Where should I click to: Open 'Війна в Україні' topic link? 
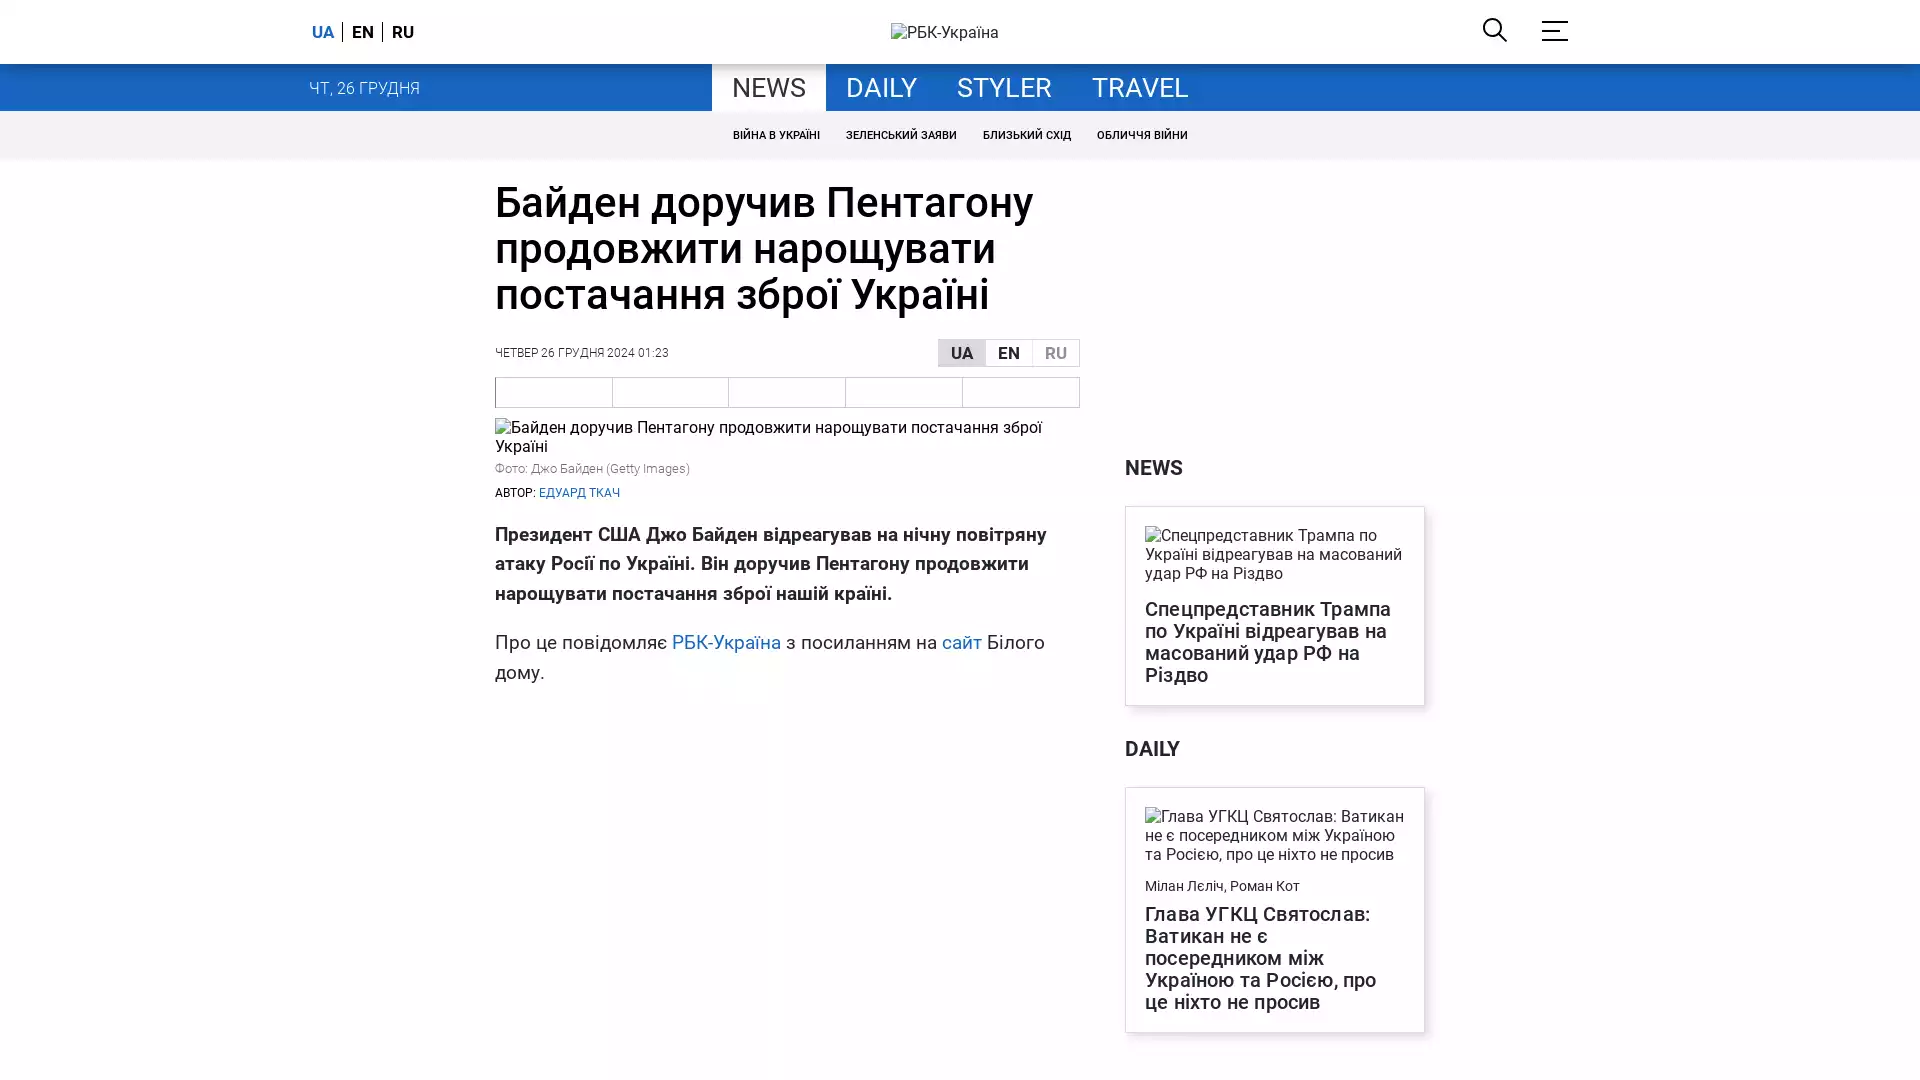click(x=775, y=135)
